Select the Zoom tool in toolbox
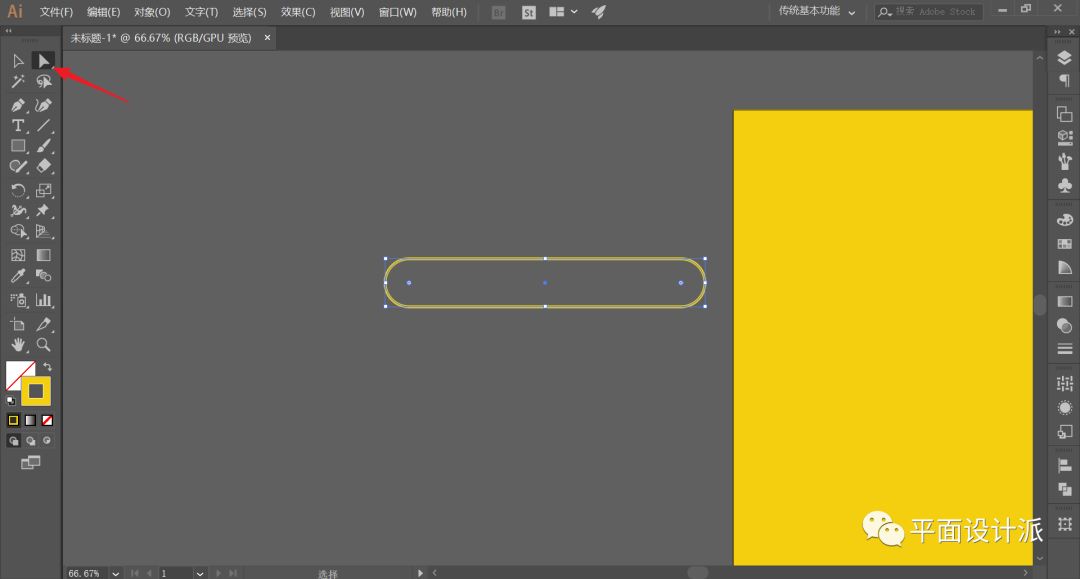 point(44,345)
